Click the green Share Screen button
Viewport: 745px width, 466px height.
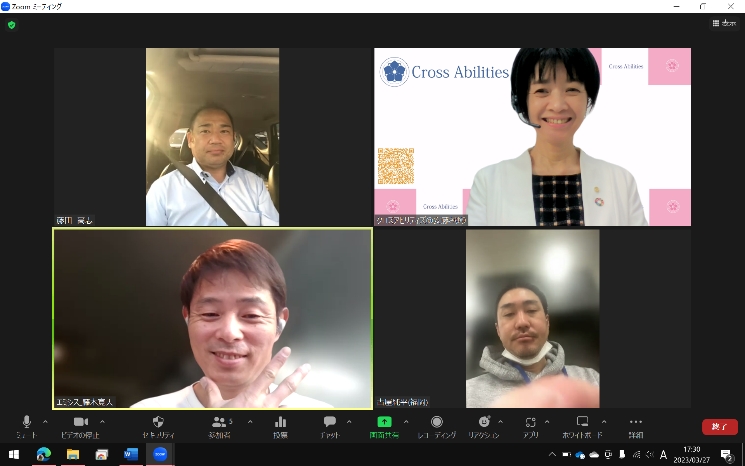pyautogui.click(x=384, y=422)
